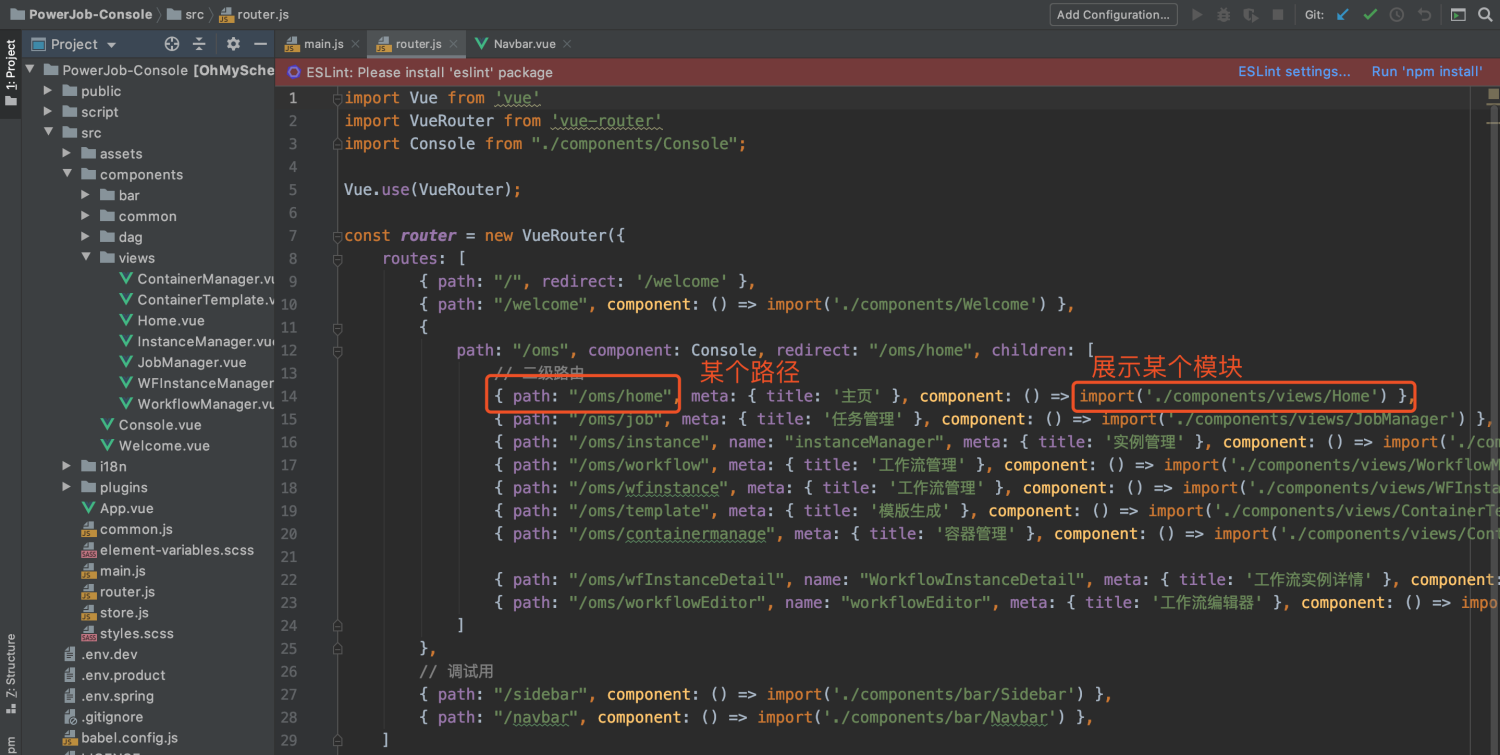
Task: Click the Debug bug icon
Action: pos(1224,15)
